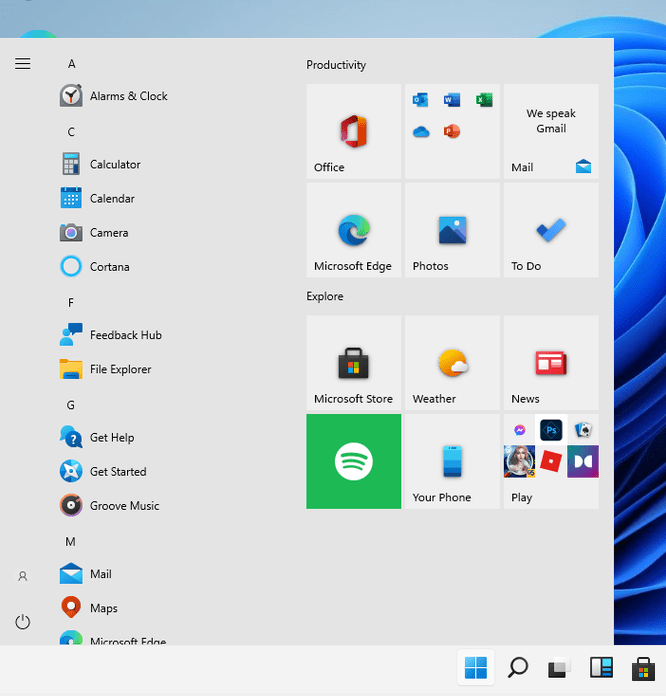Click the Office tile
Viewport: 666px width, 696px height.
(x=353, y=131)
